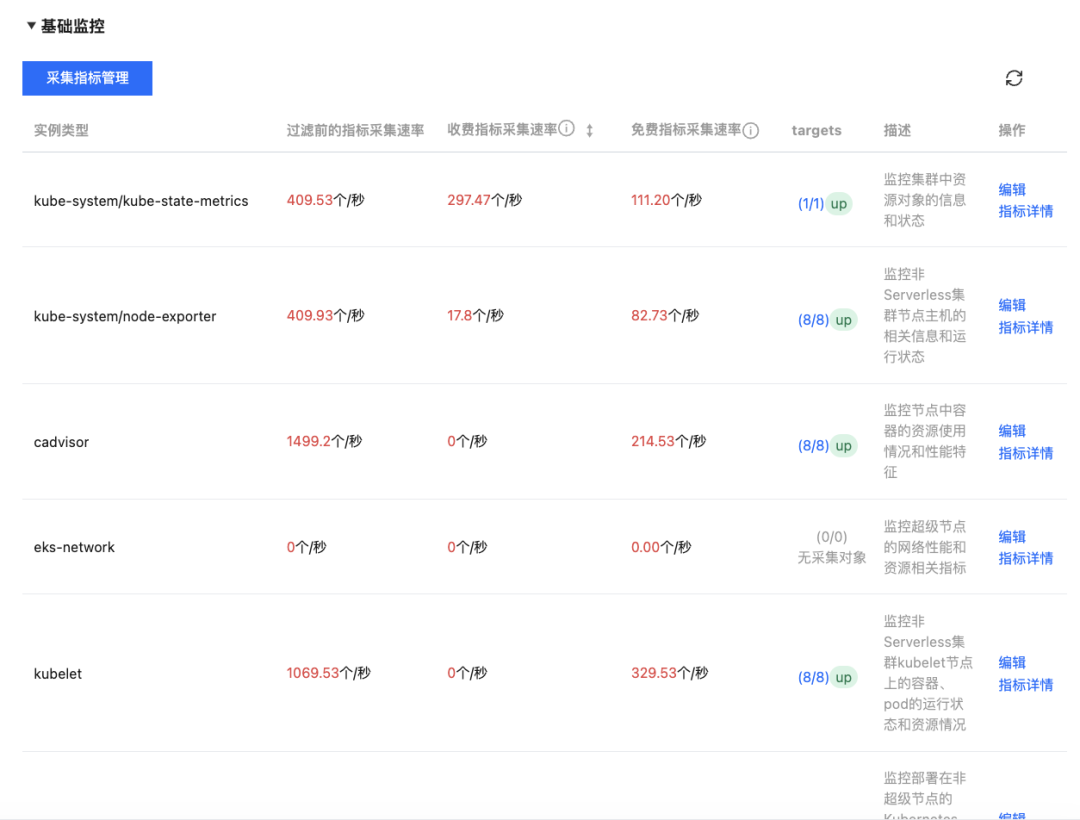Viewport: 1080px width, 820px height.
Task: Click the 214.53个/秒 cadvisor free rate
Action: pos(668,441)
